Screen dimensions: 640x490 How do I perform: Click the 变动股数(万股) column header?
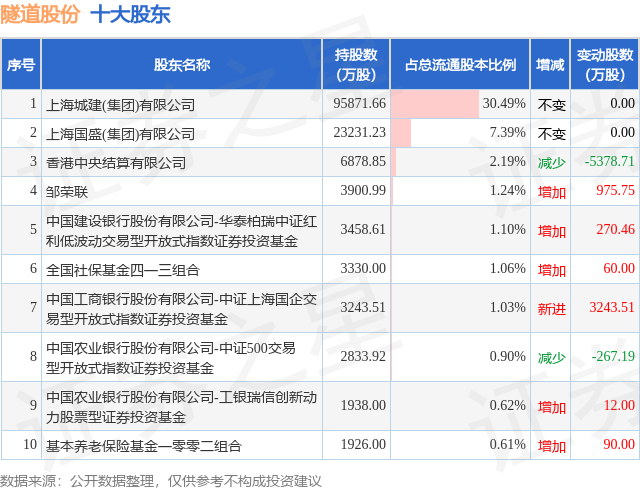point(605,65)
